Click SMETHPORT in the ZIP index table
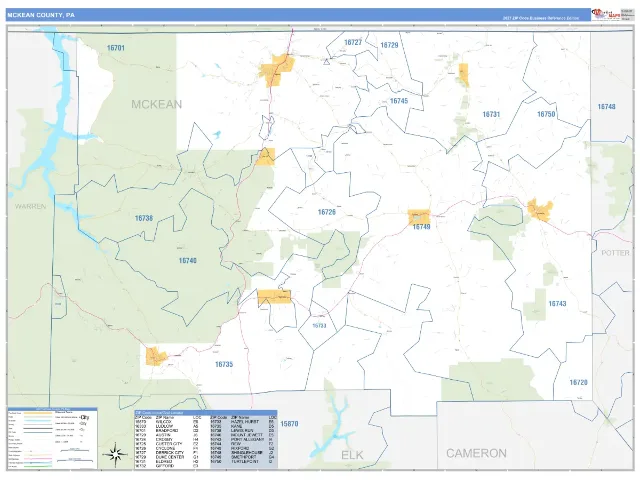This screenshot has height=480, width=640. point(244,457)
